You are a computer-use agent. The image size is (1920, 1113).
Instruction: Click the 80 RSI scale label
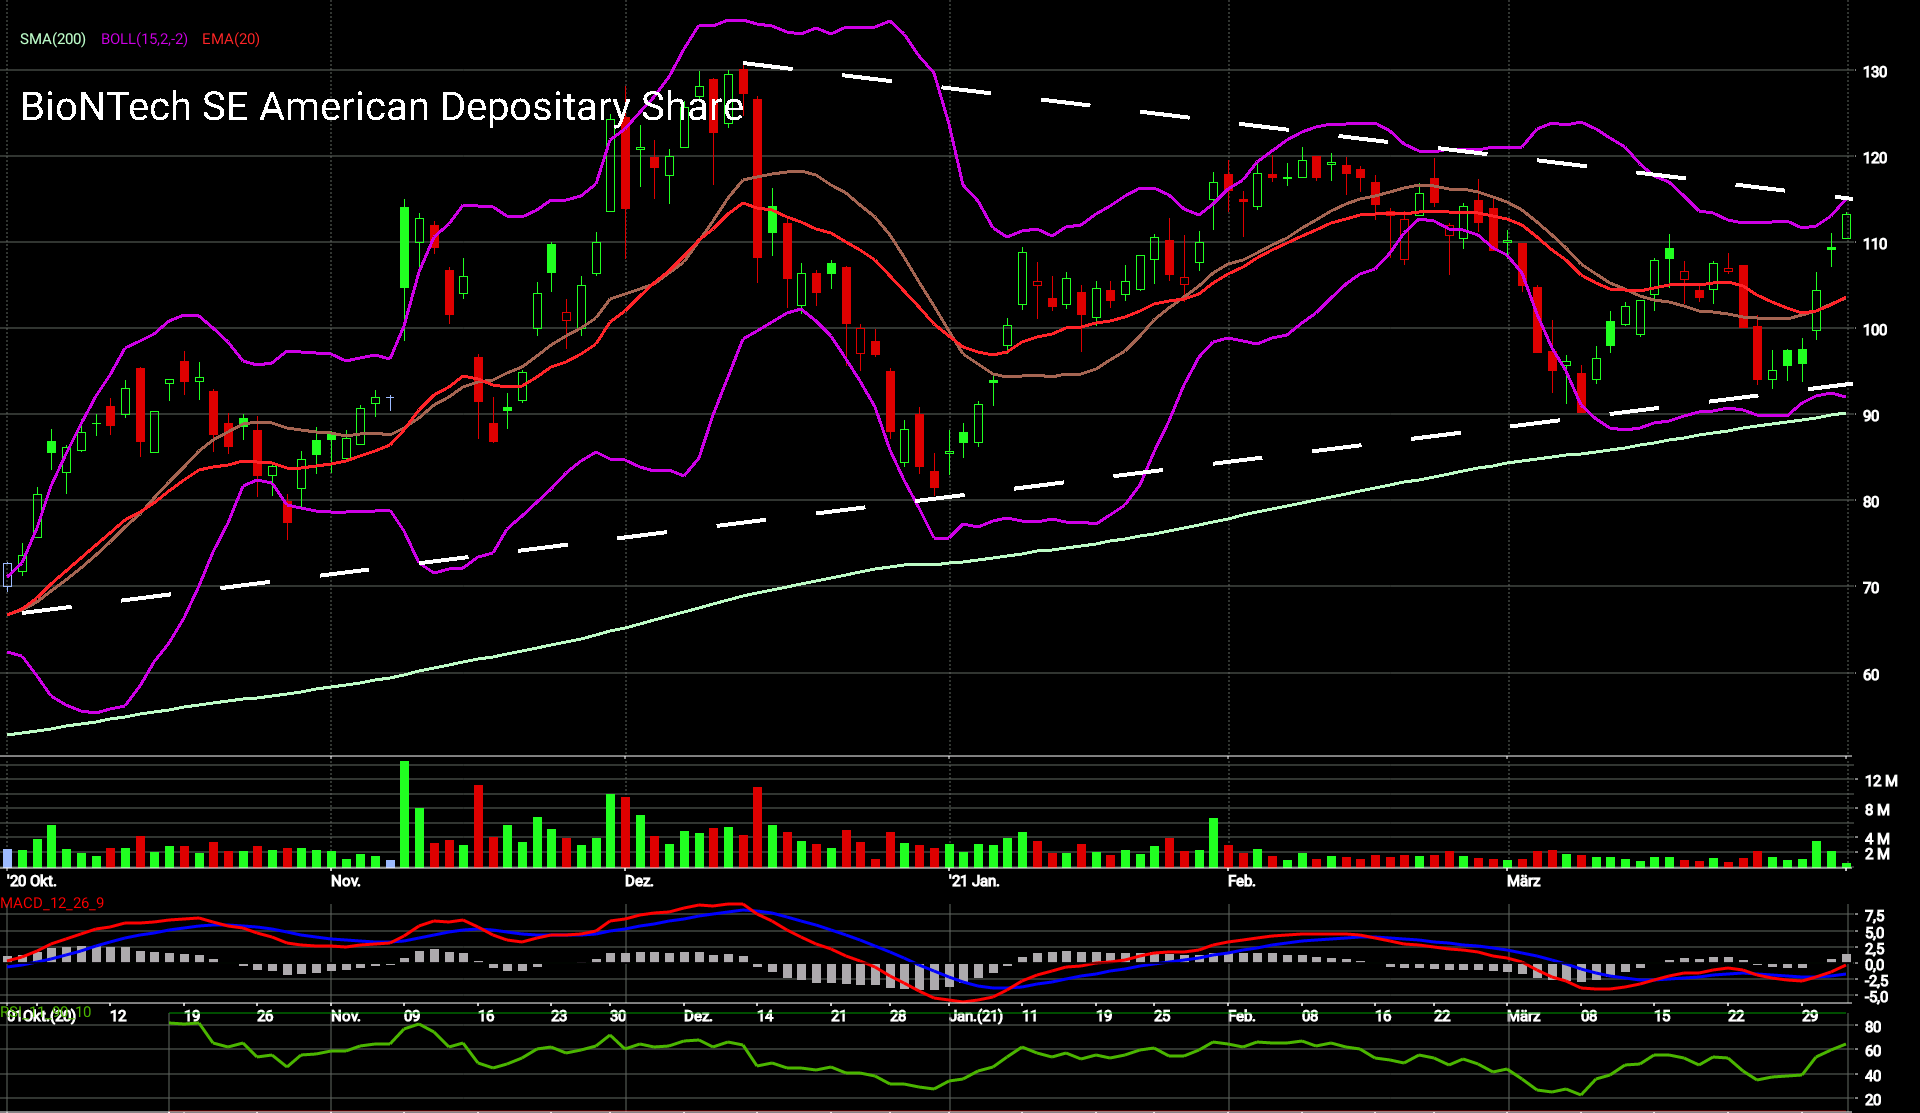click(x=1872, y=1027)
